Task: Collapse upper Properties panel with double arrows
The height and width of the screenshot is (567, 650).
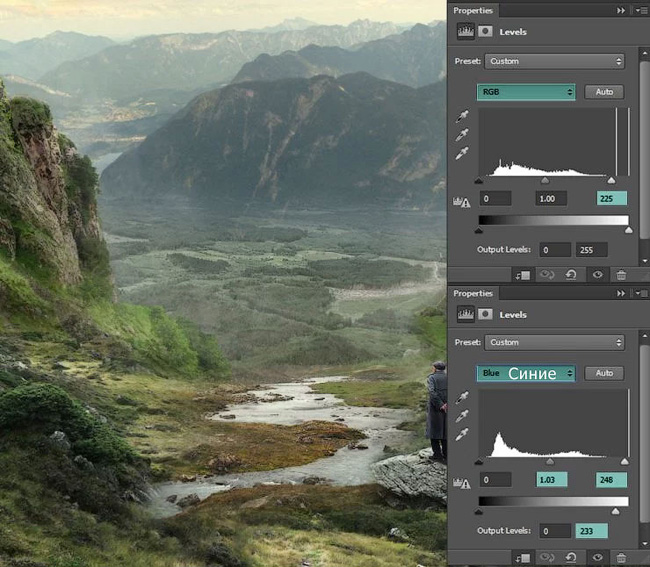Action: (x=621, y=10)
